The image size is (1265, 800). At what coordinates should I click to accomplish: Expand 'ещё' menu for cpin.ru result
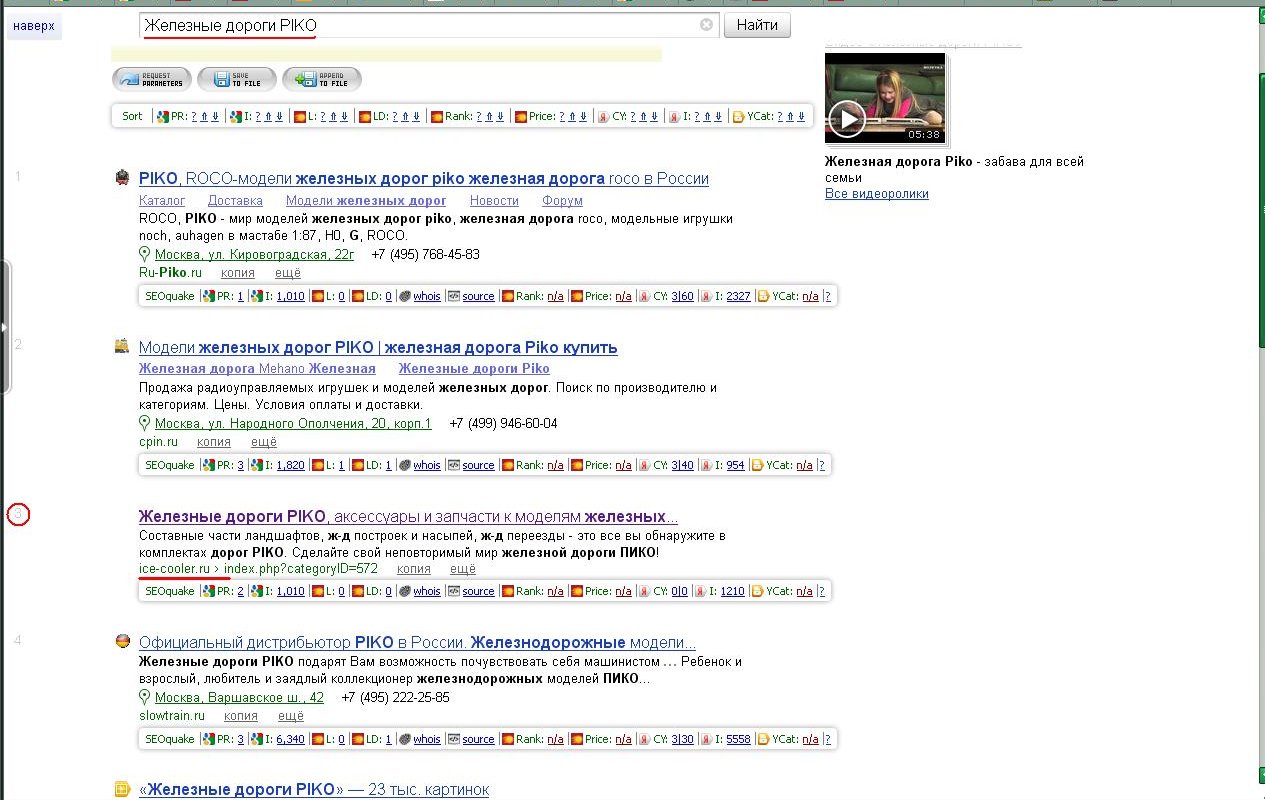263,442
